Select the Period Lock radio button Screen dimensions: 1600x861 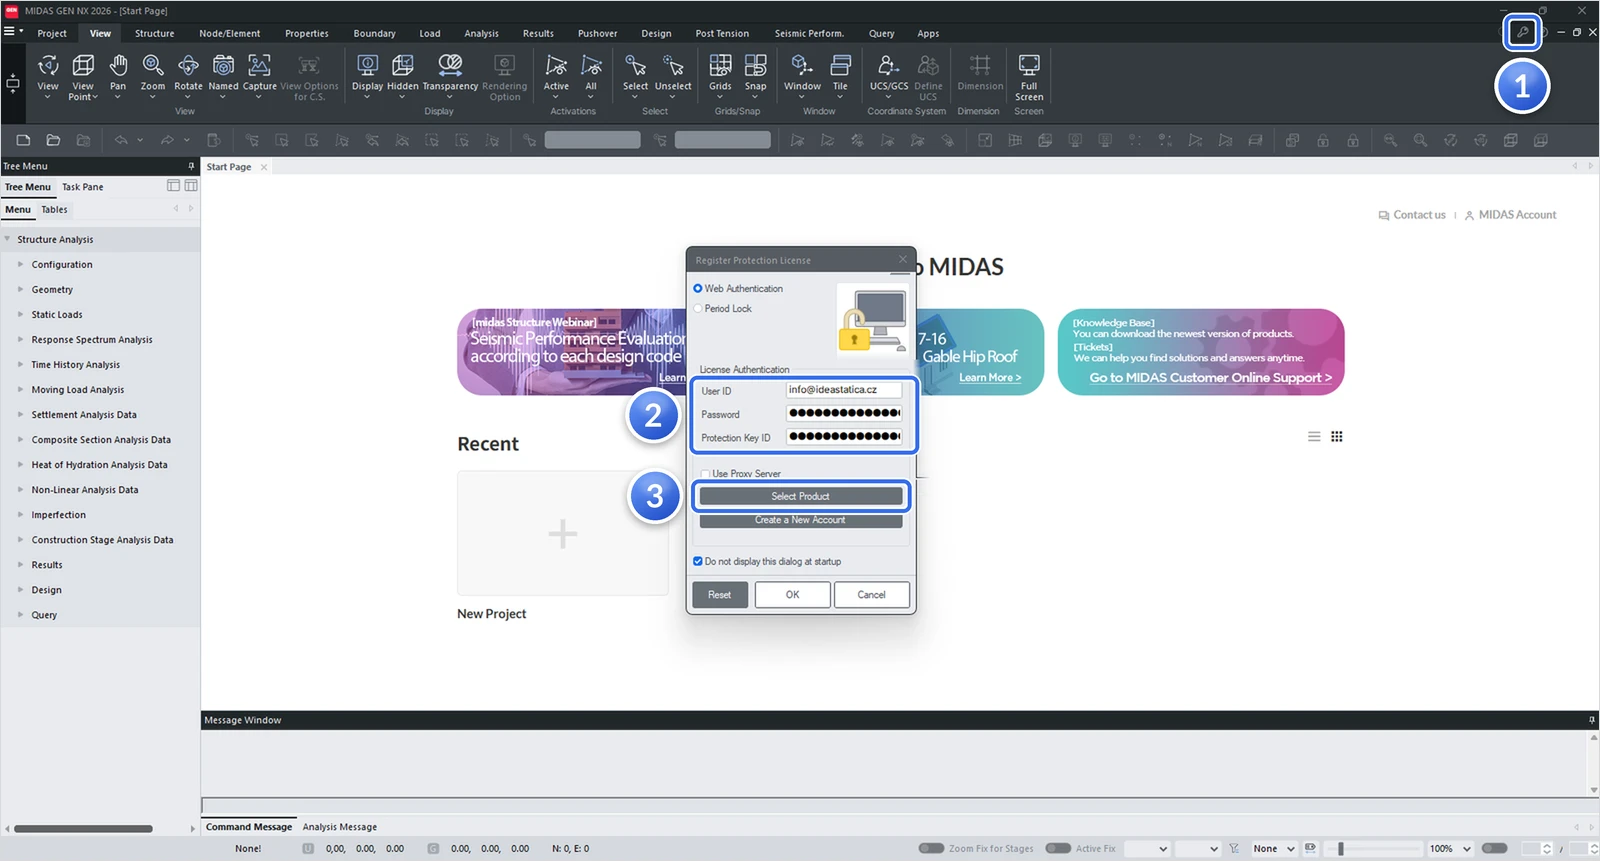tap(698, 309)
